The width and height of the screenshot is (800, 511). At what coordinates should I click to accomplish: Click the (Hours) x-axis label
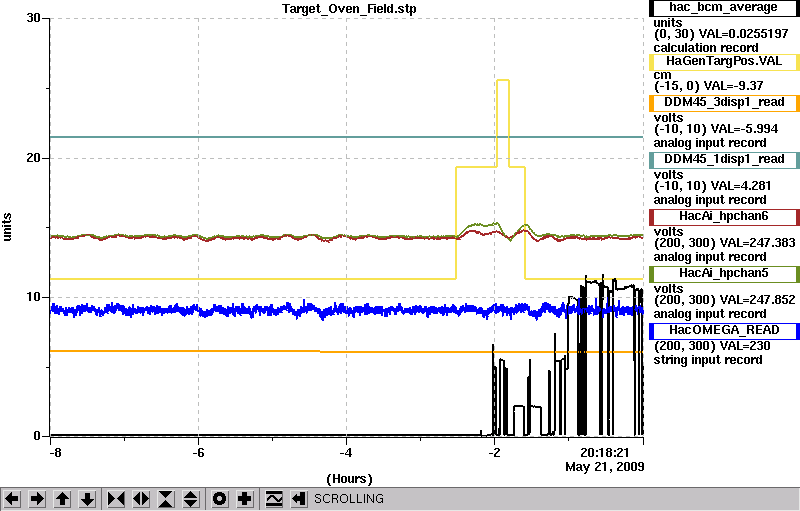(349, 479)
